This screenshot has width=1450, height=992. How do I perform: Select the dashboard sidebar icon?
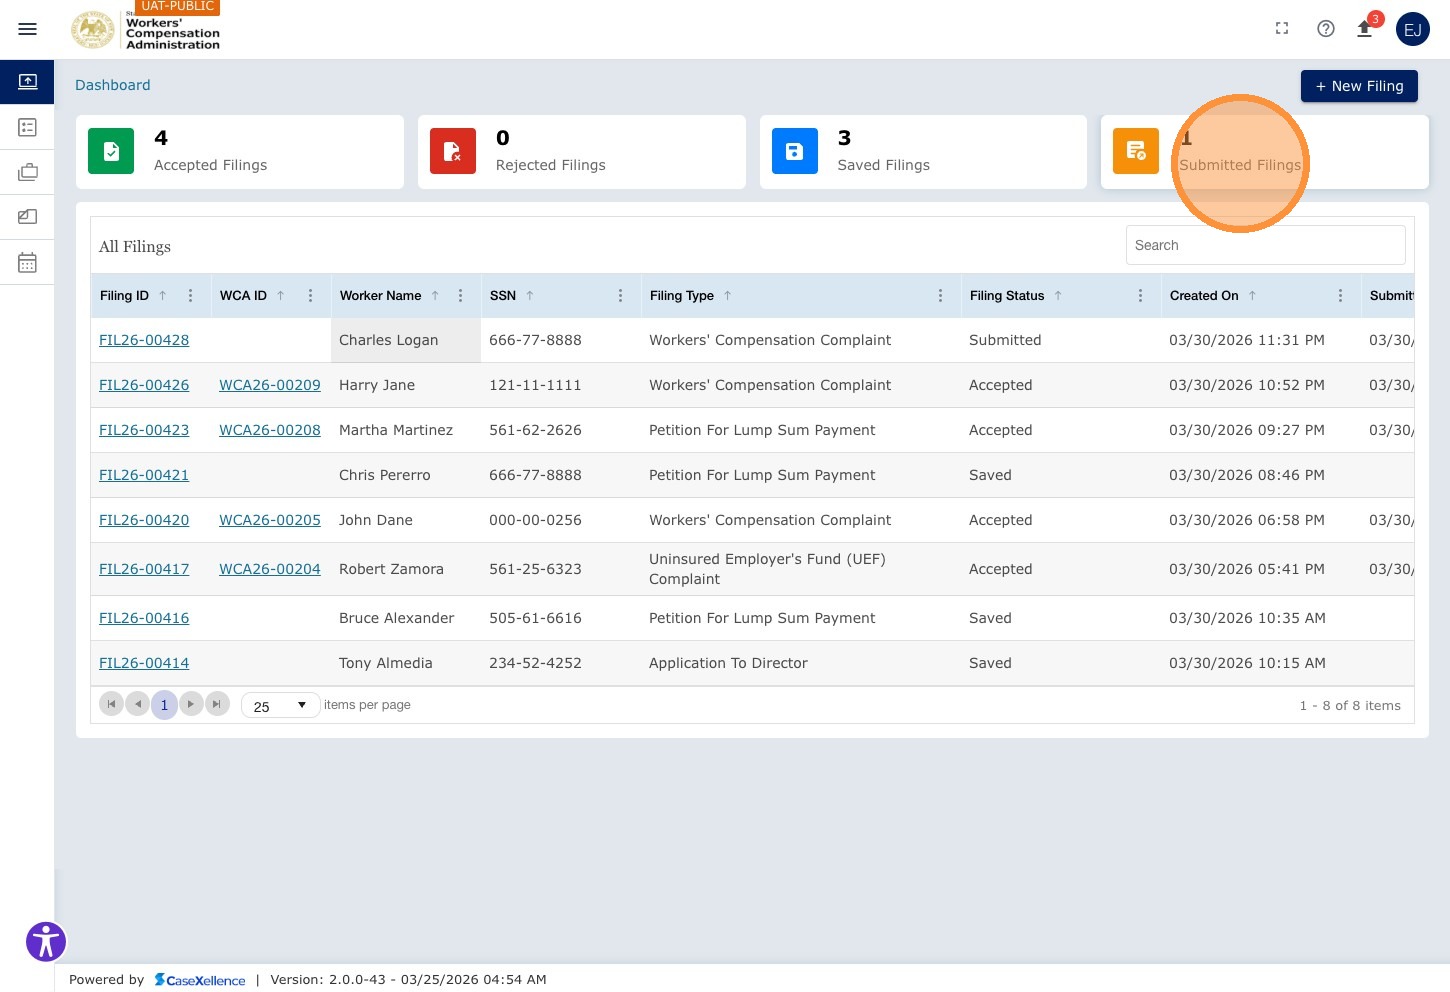click(27, 81)
